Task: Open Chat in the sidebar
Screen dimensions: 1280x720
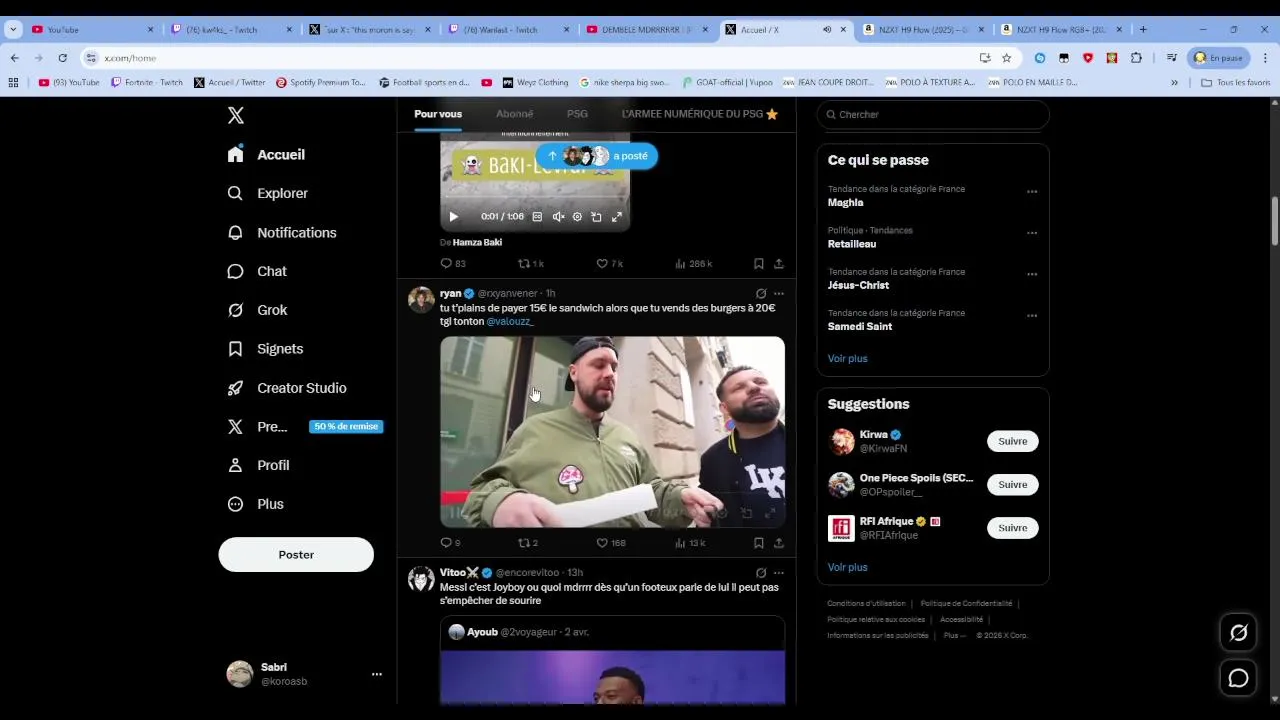Action: click(x=257, y=271)
